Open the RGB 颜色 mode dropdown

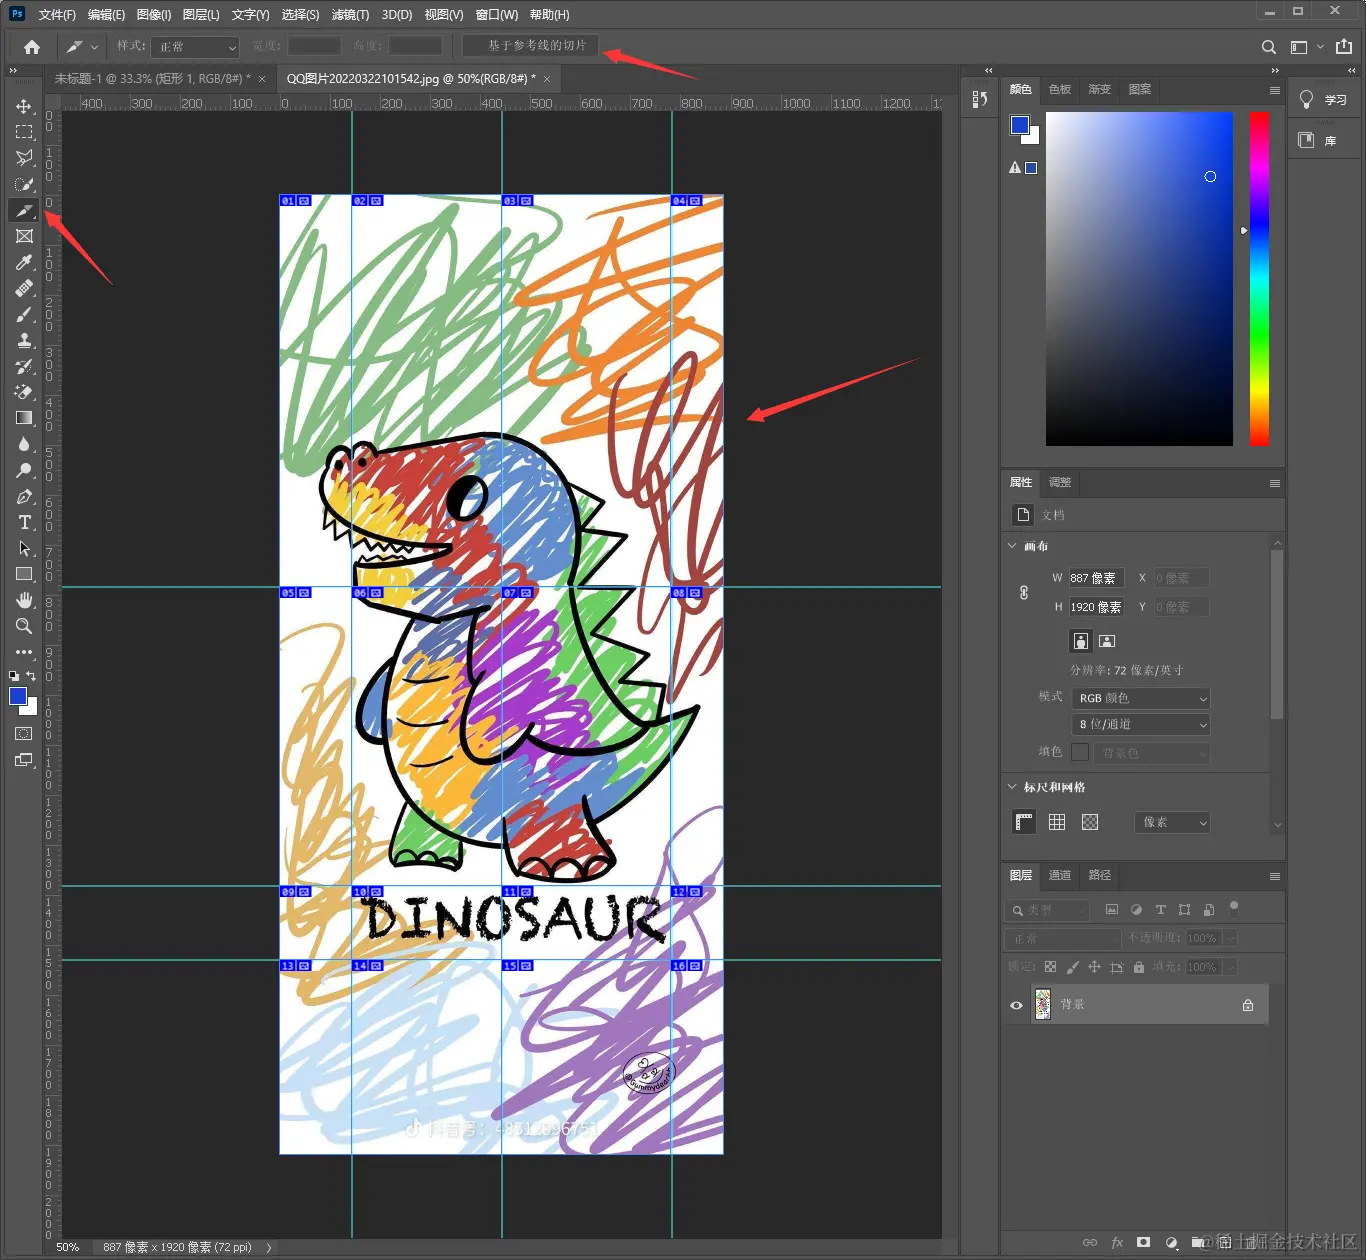point(1141,698)
